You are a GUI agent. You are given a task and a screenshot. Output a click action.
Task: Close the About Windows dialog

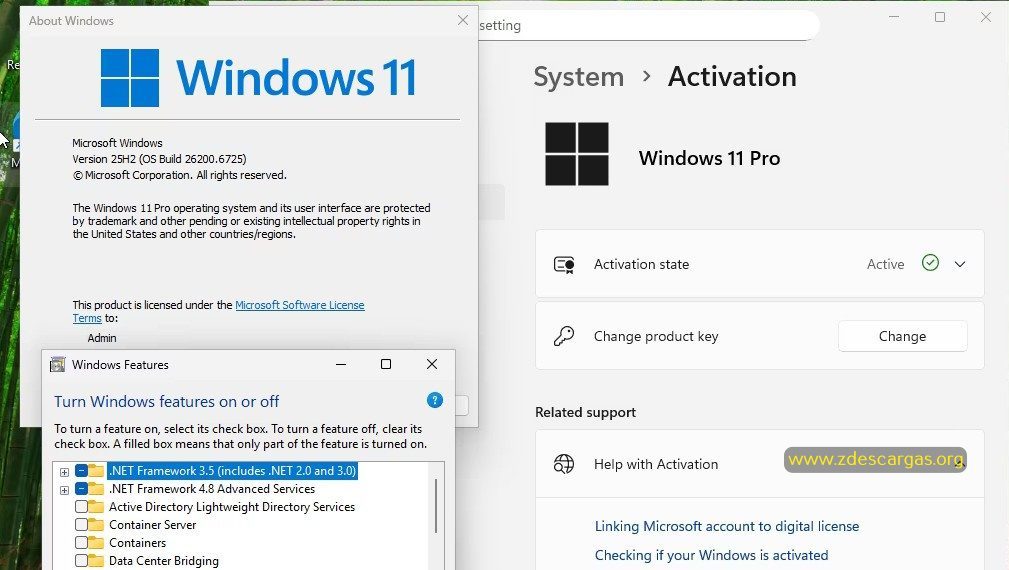tap(463, 20)
